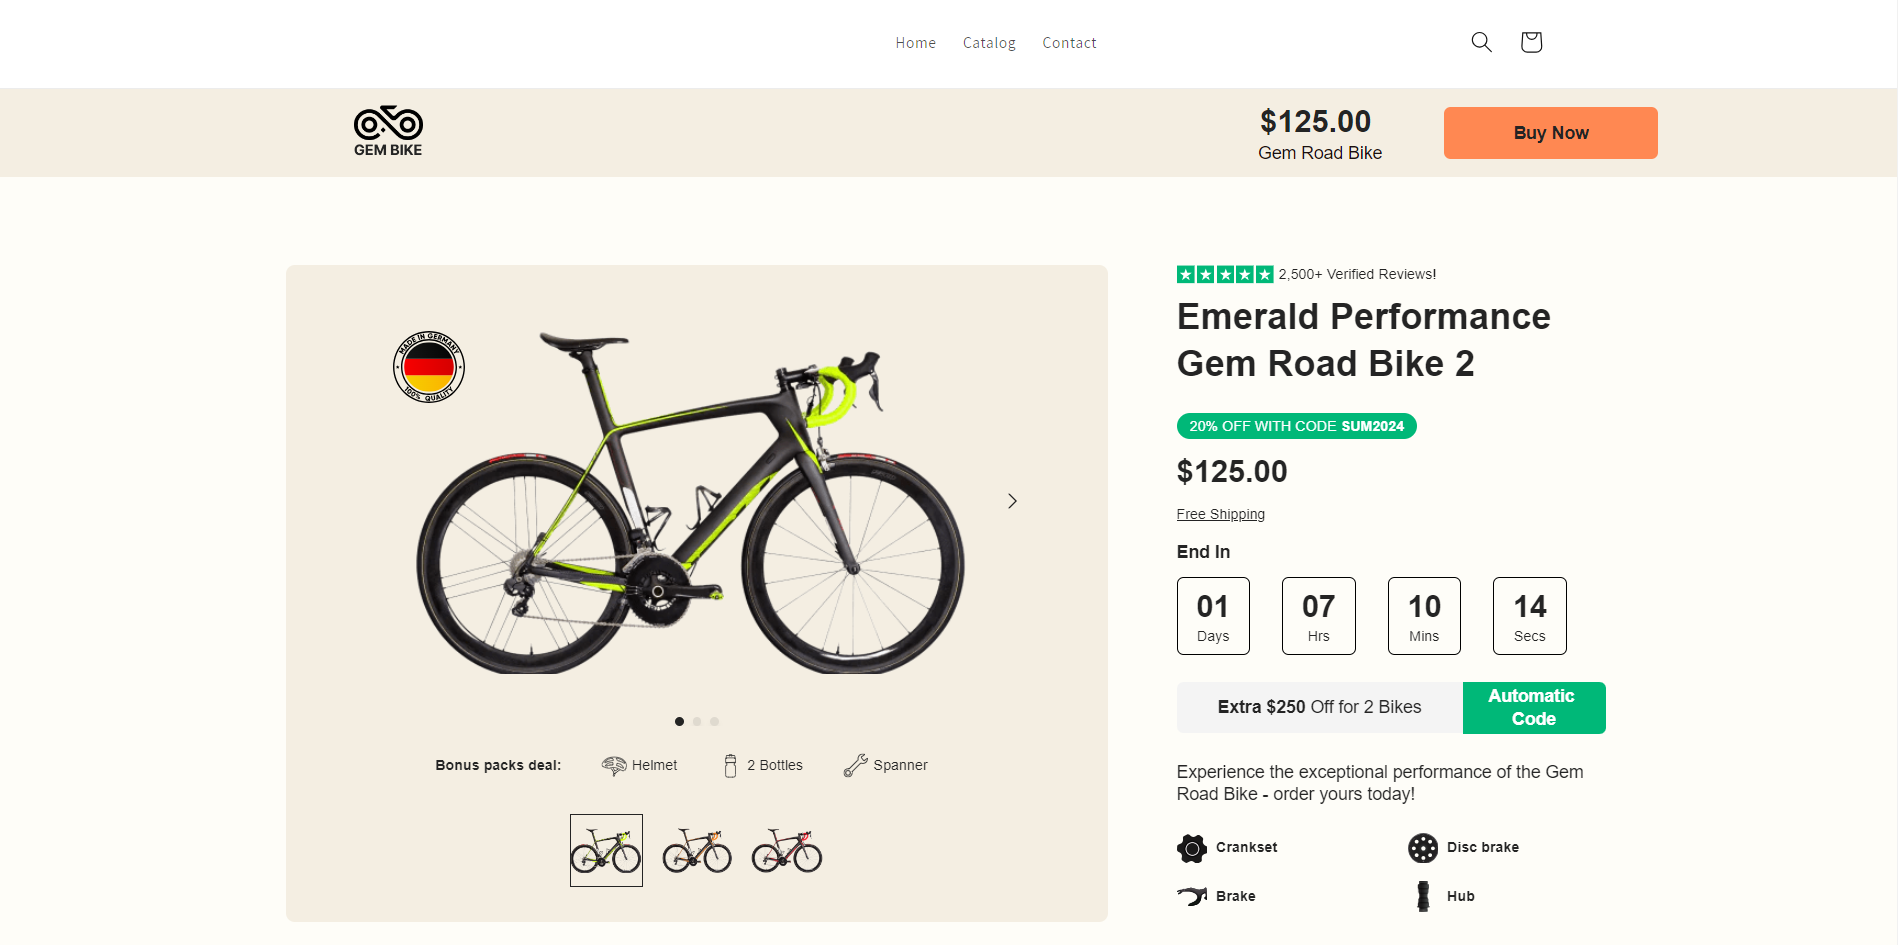Open the search icon in header
The height and width of the screenshot is (945, 1898).
click(x=1481, y=42)
